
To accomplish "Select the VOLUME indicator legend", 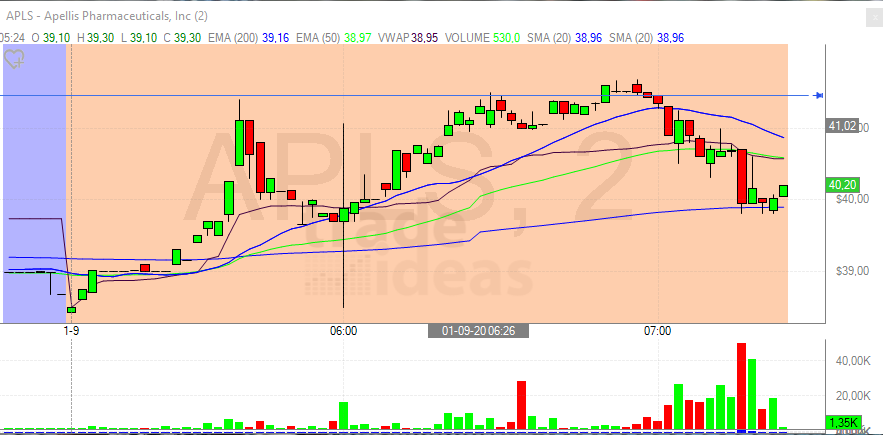I will [x=483, y=38].
